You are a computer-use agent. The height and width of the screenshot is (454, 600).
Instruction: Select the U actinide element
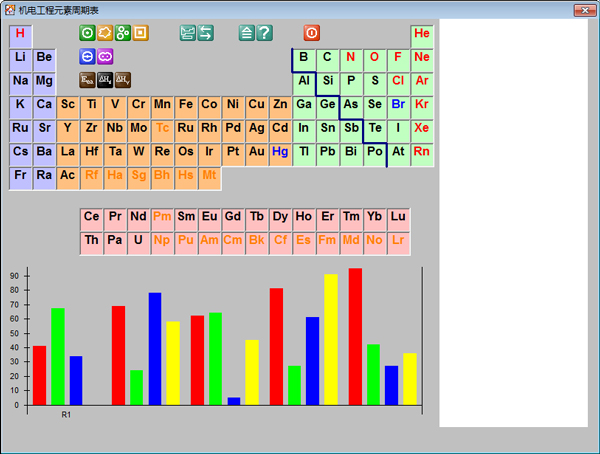coord(138,240)
